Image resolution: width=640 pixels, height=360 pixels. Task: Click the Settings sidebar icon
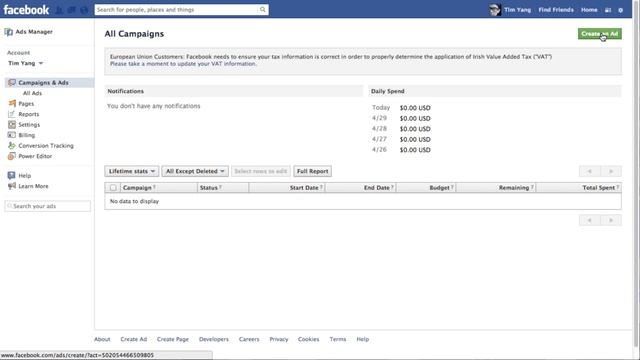coord(12,124)
